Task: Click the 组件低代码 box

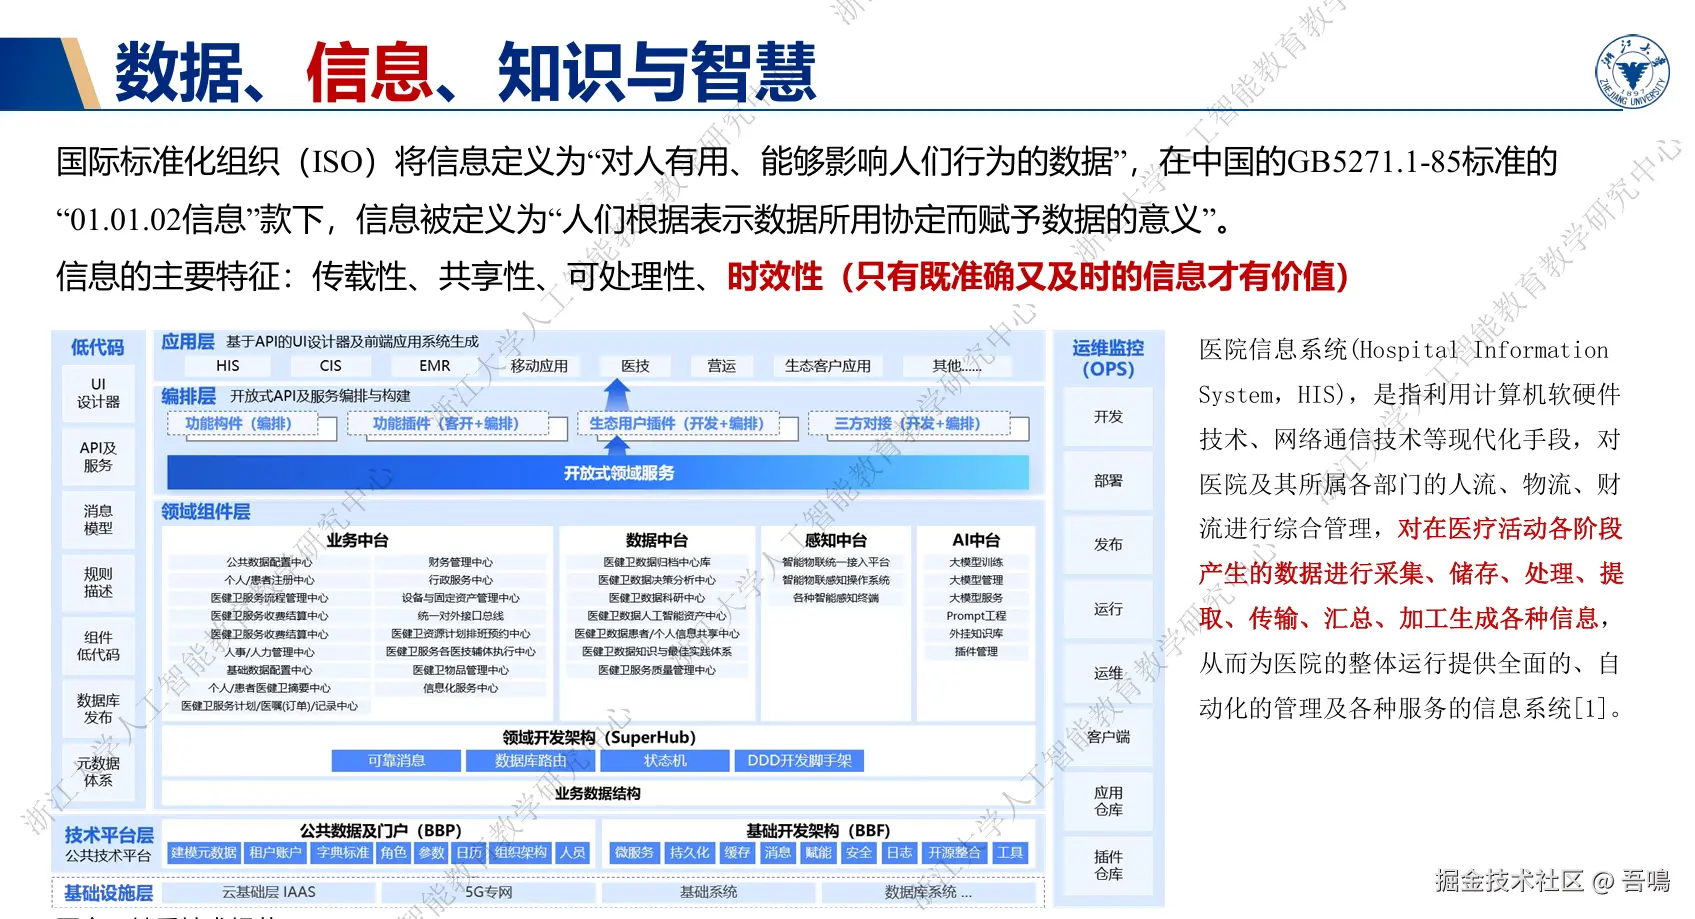Action: tap(98, 645)
